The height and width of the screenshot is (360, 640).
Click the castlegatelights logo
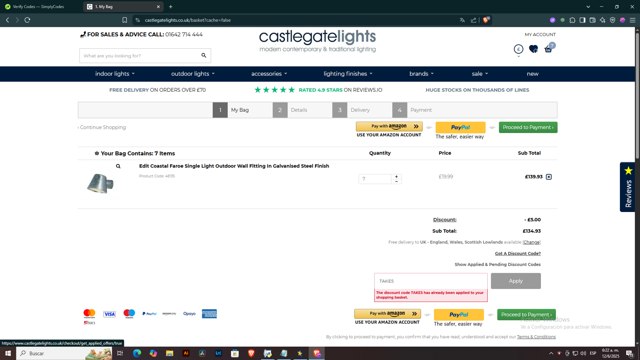coord(318,41)
